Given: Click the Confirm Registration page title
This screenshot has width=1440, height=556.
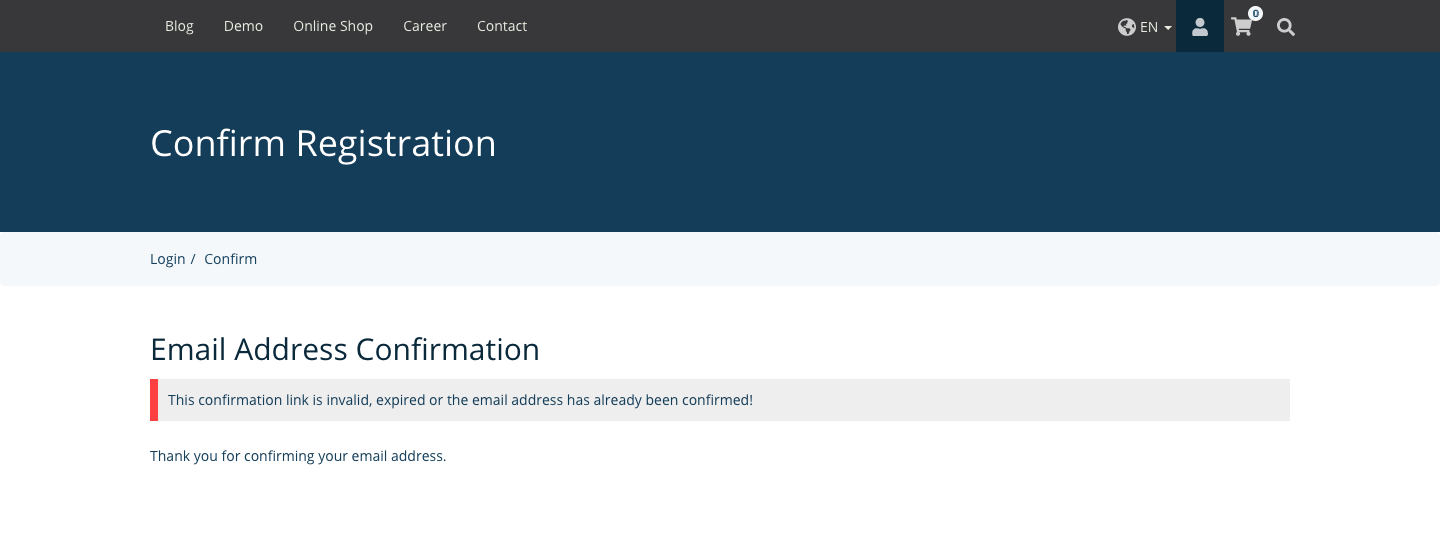Looking at the screenshot, I should 323,144.
